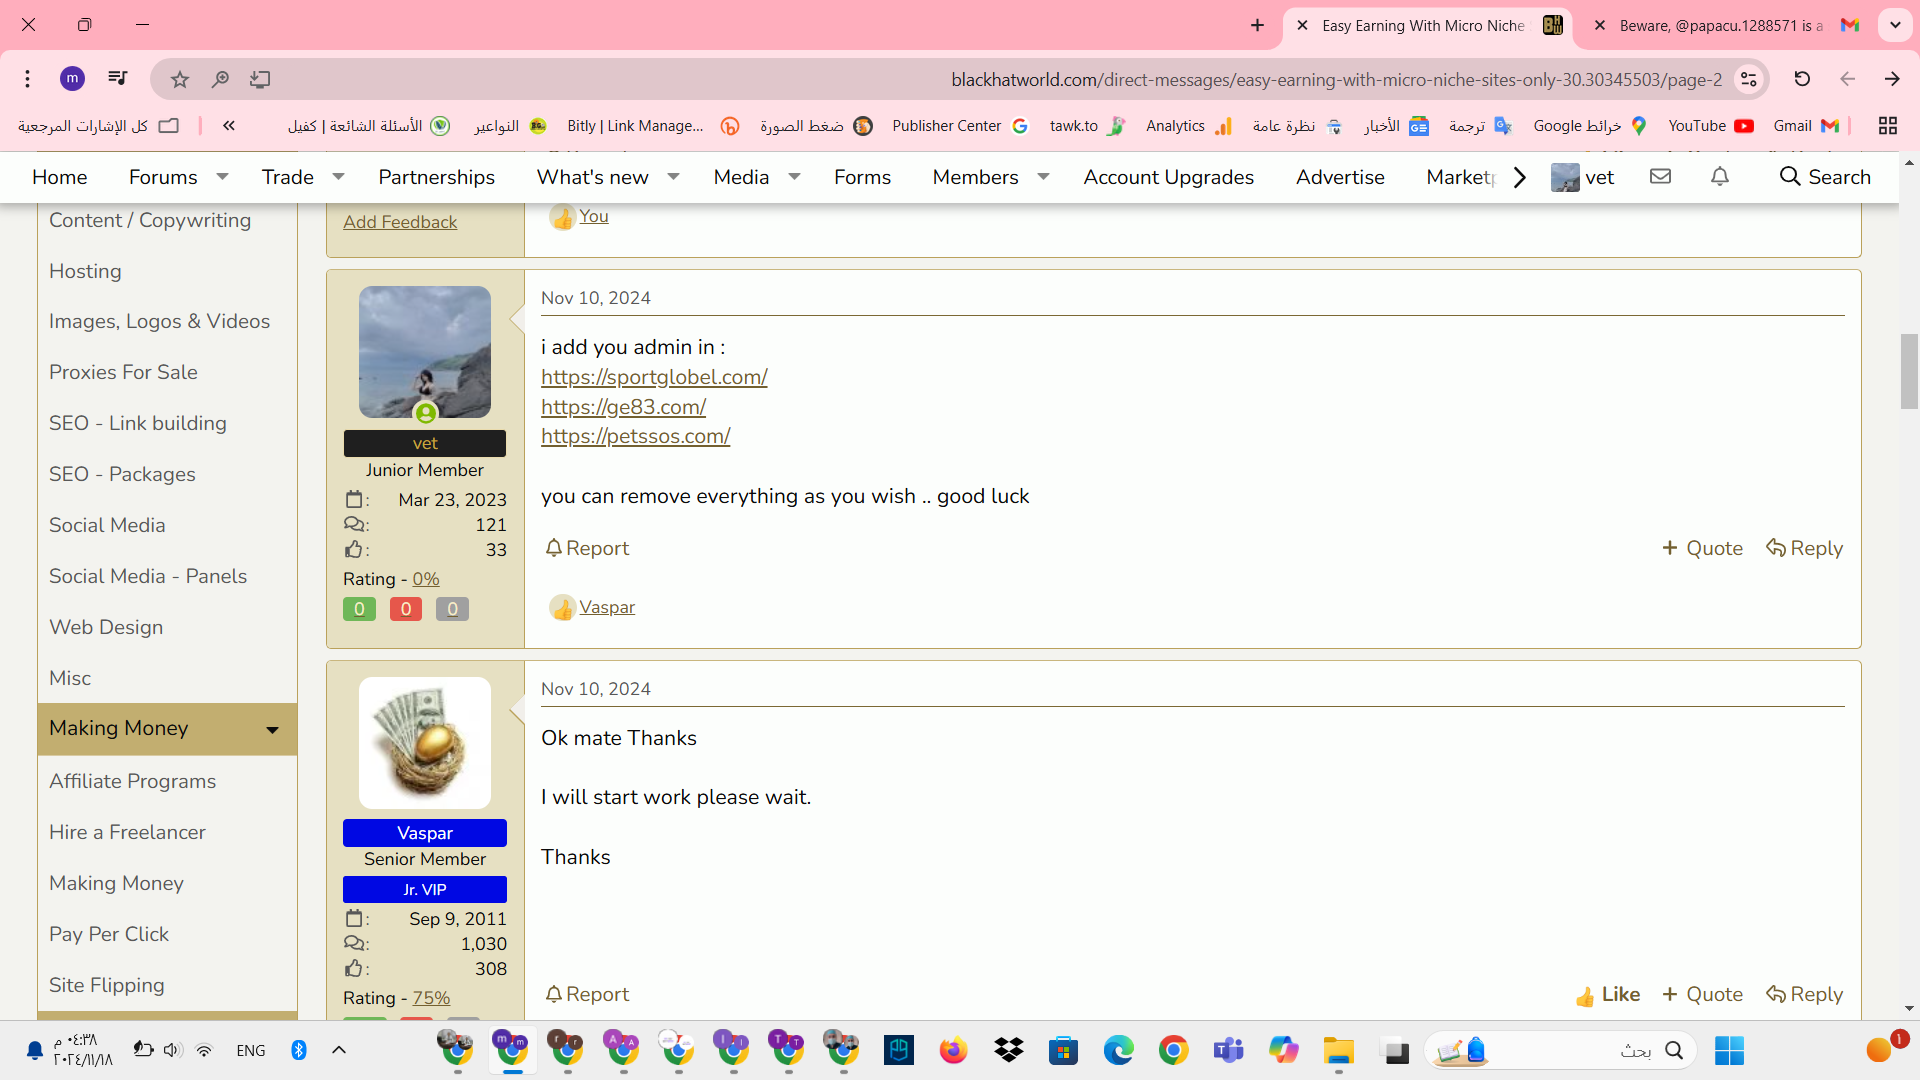Open Dropbox from the taskbar
The image size is (1920, 1080).
[x=1009, y=1050]
